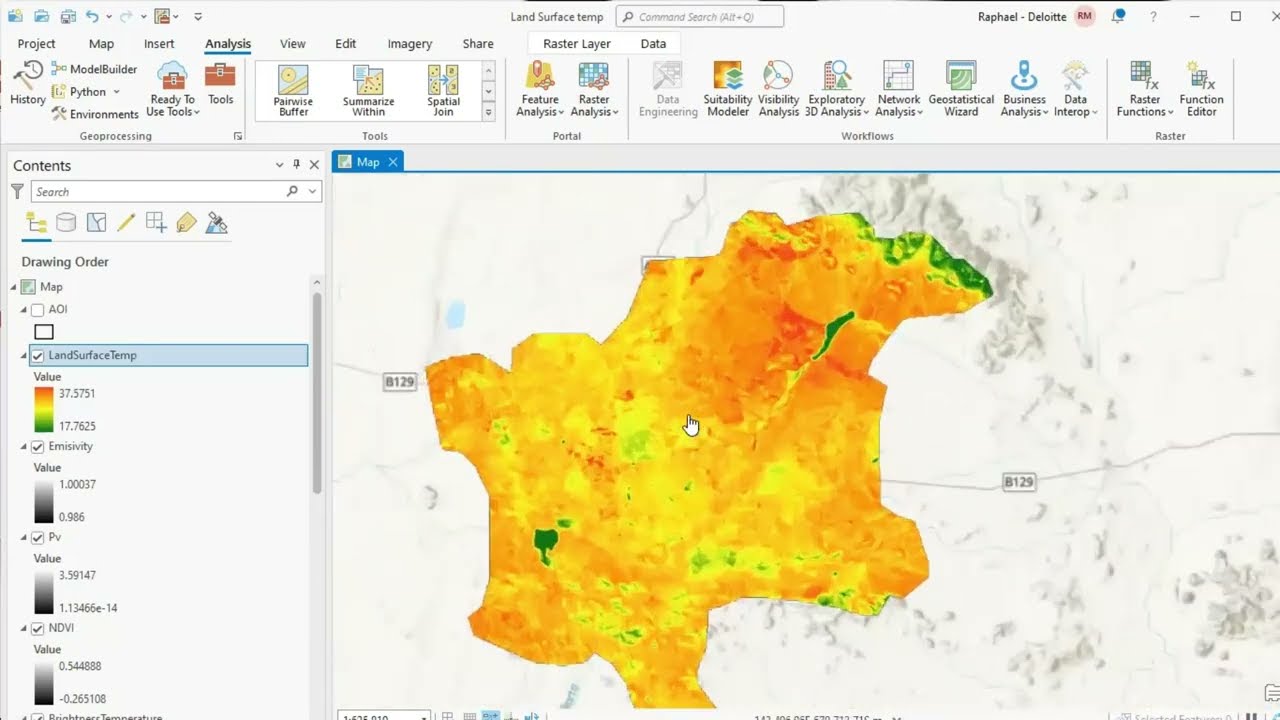Select List By Data Source view
1280x720 pixels.
[x=66, y=223]
